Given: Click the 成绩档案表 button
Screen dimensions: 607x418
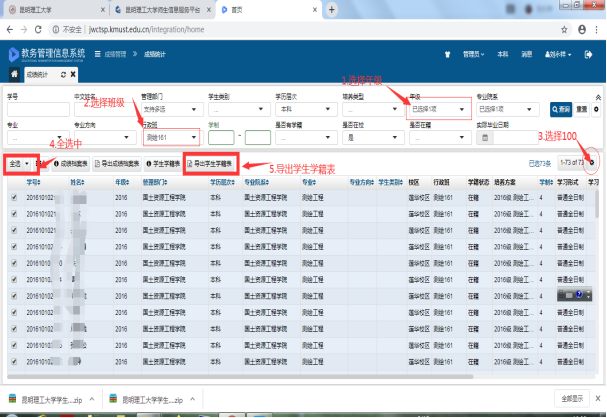Looking at the screenshot, I should point(70,164).
